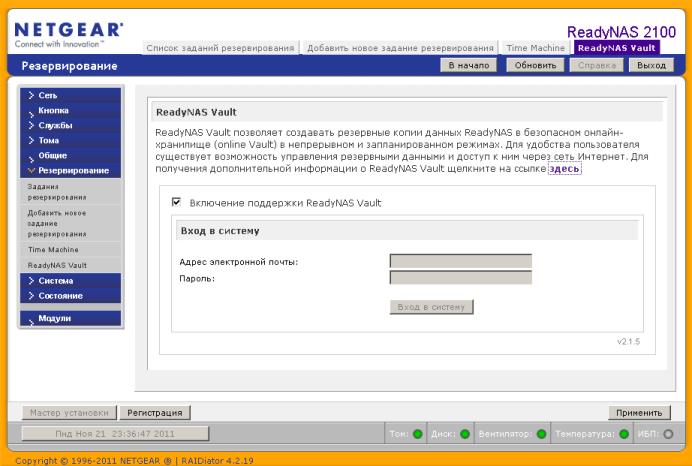Click the grey ИБП status LED
Screen dimensions: 692x466
click(x=668, y=434)
